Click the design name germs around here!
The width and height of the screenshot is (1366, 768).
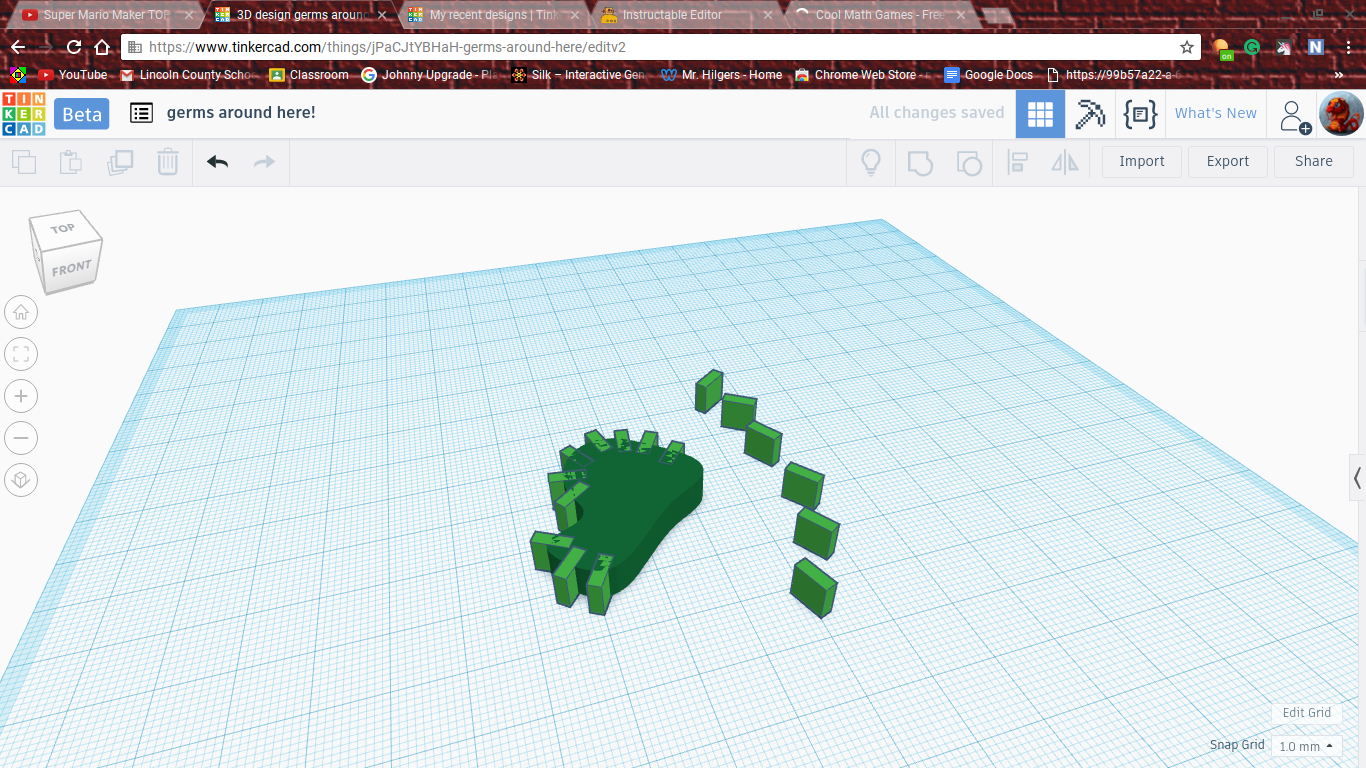coord(241,113)
